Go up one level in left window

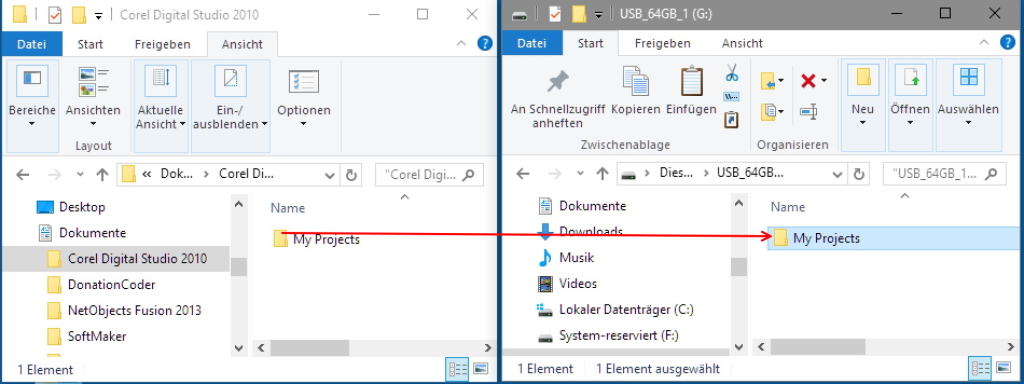[102, 174]
